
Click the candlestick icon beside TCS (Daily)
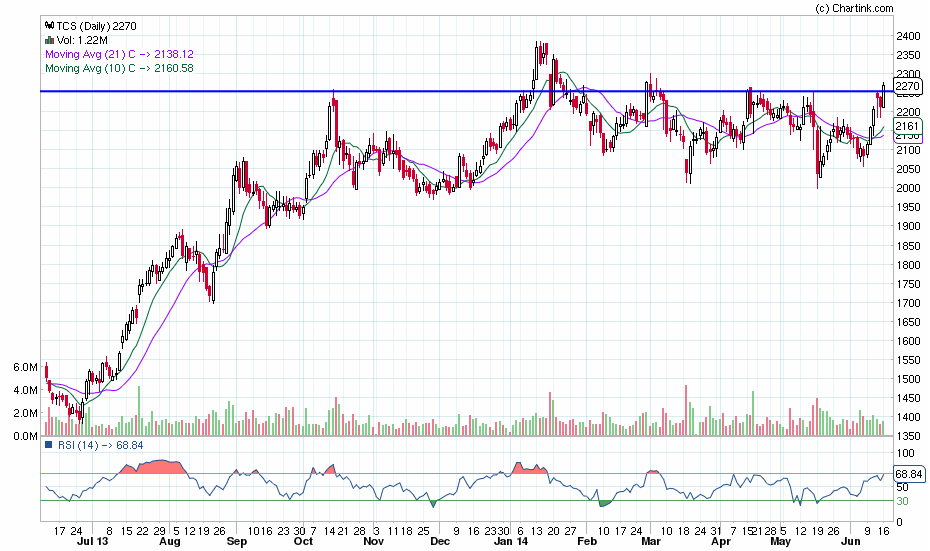point(49,26)
